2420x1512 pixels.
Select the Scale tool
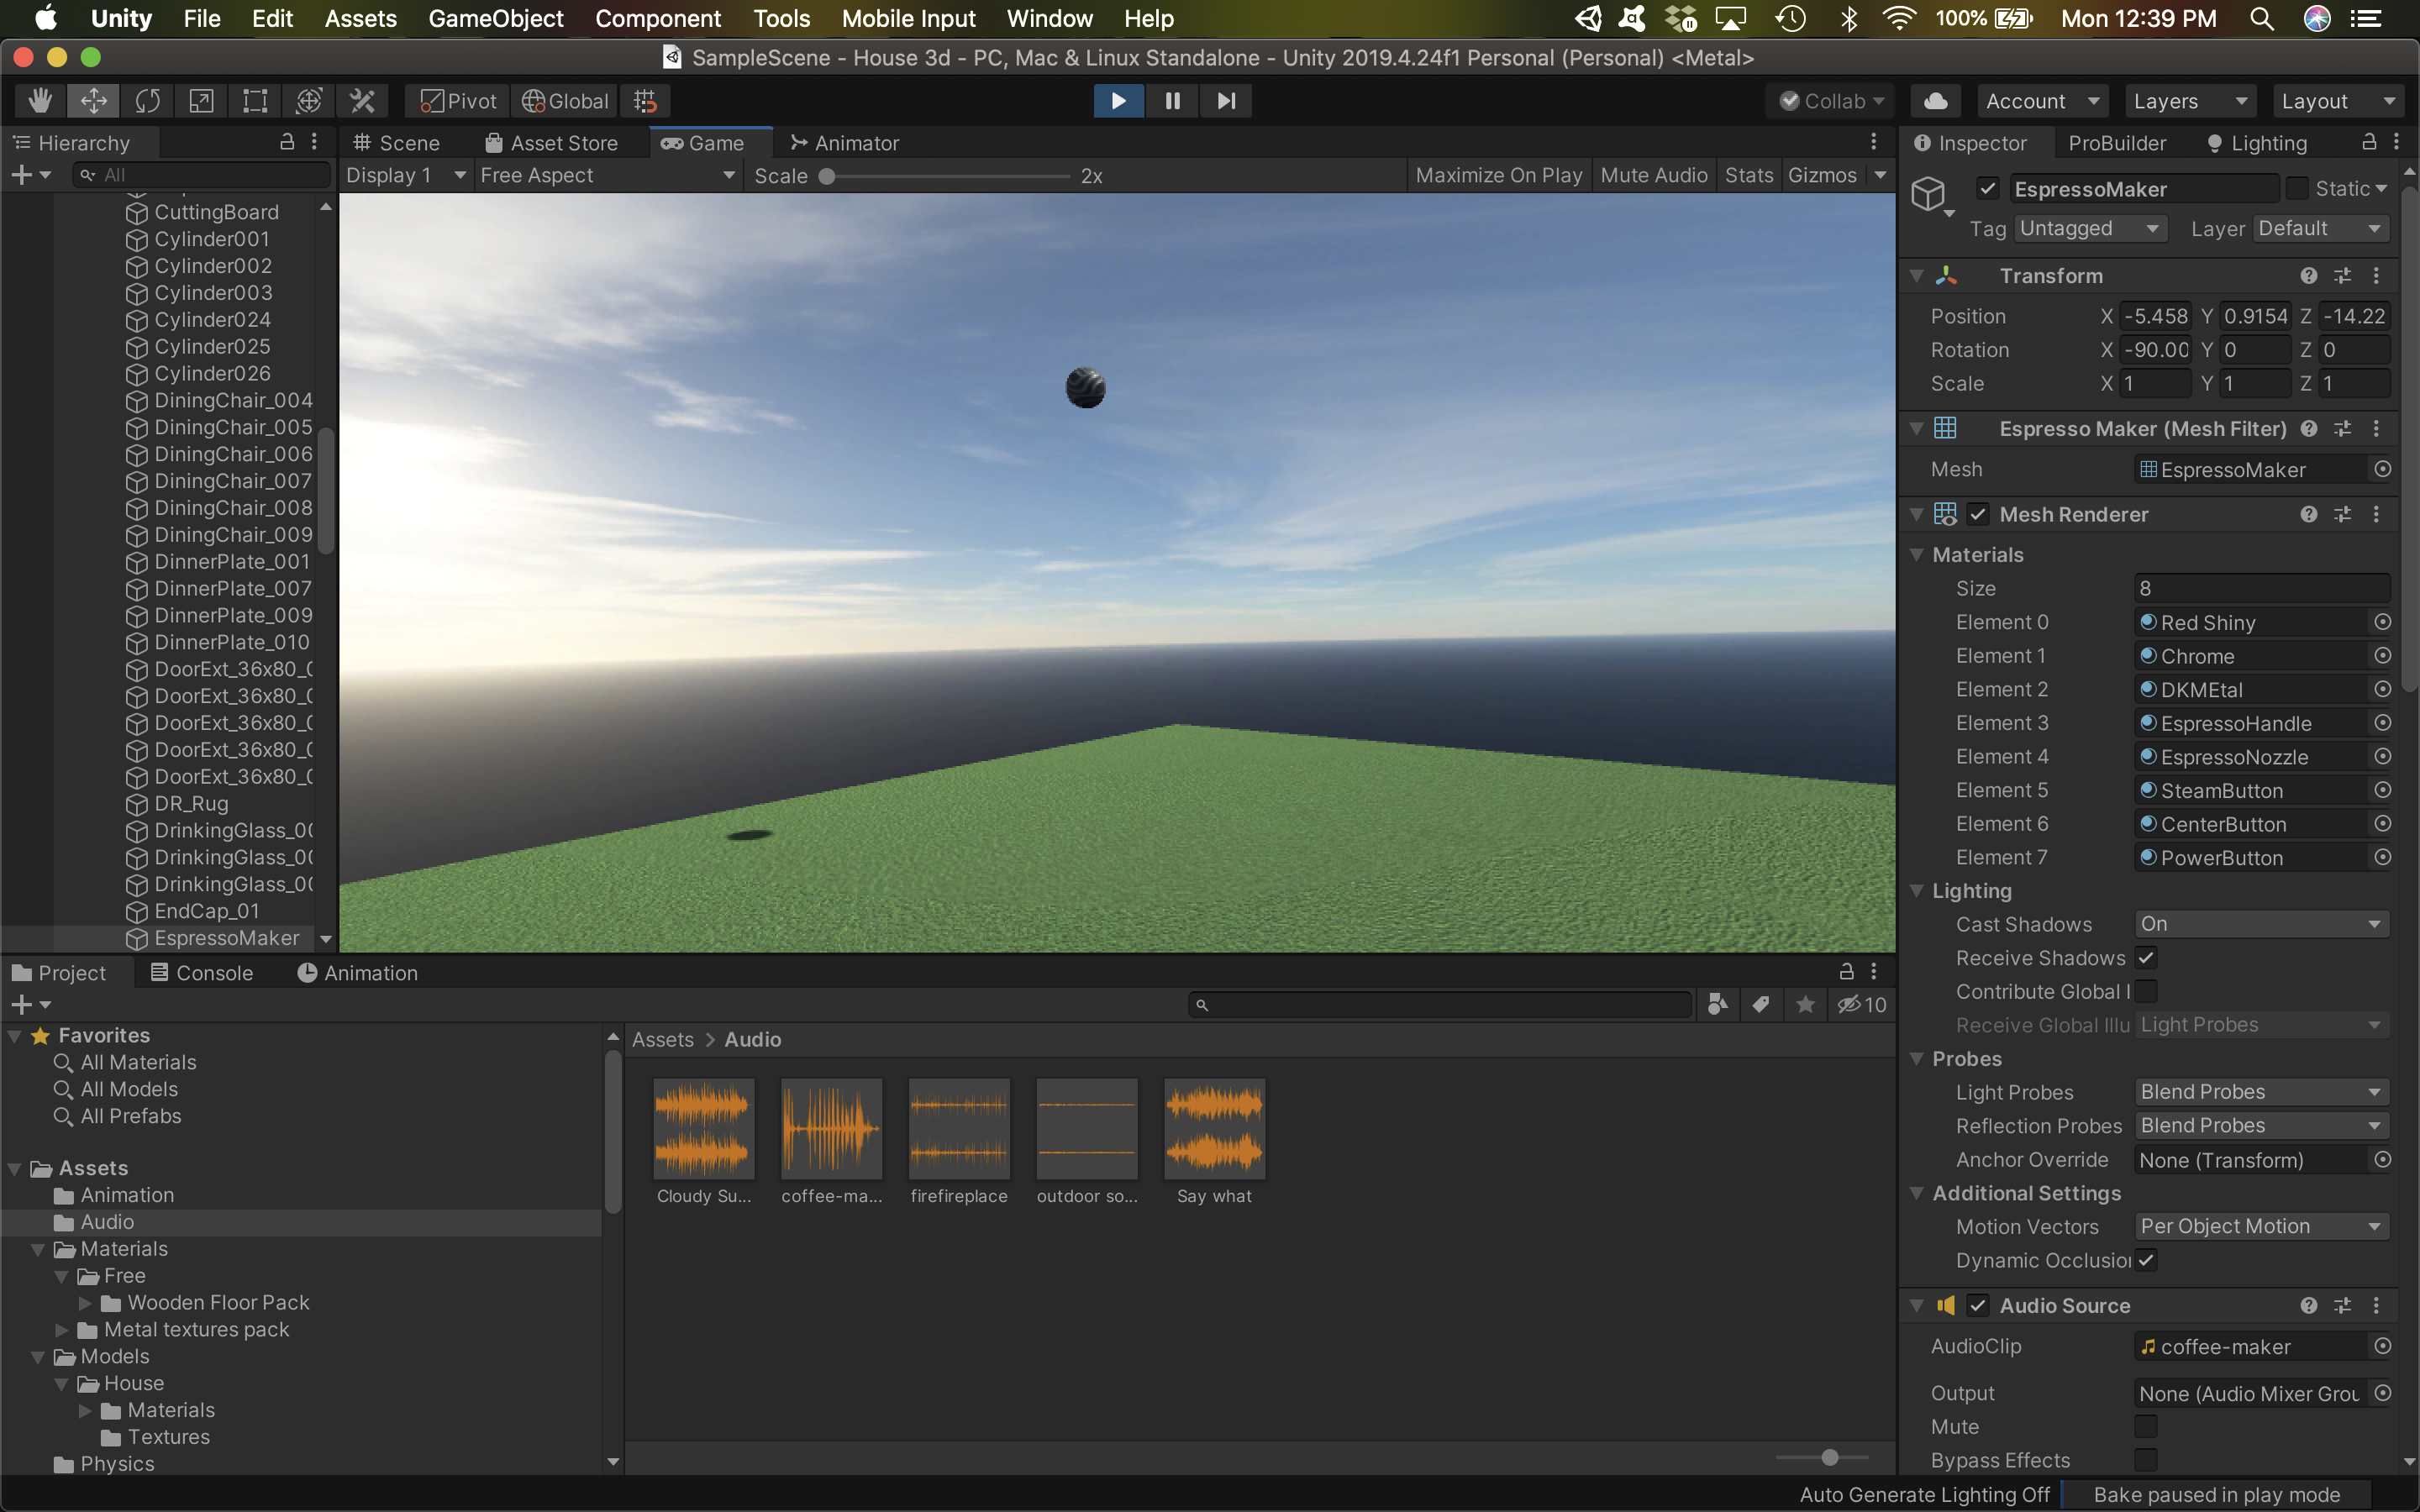pyautogui.click(x=202, y=101)
